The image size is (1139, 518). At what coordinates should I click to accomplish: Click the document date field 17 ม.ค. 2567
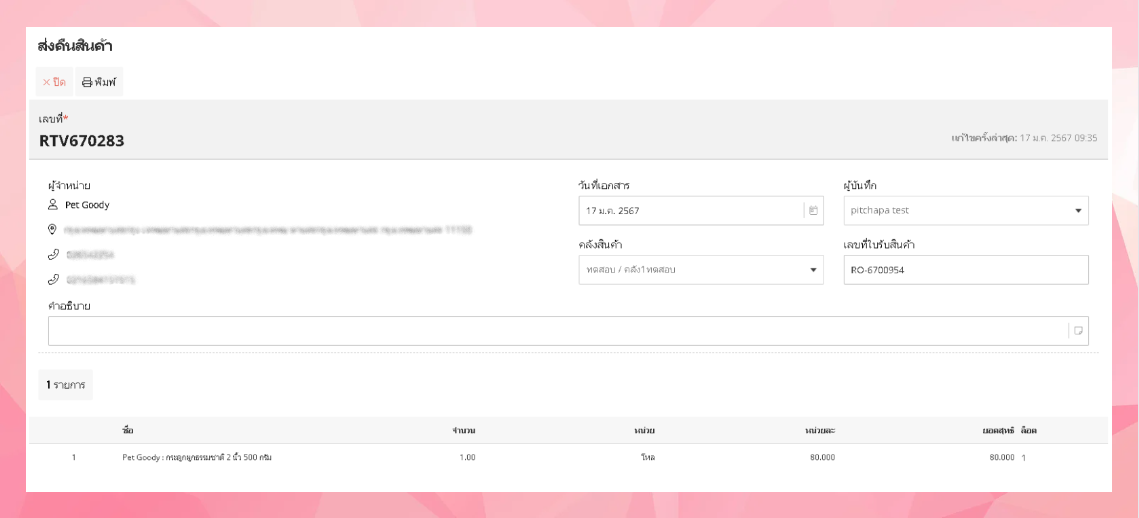click(x=690, y=211)
